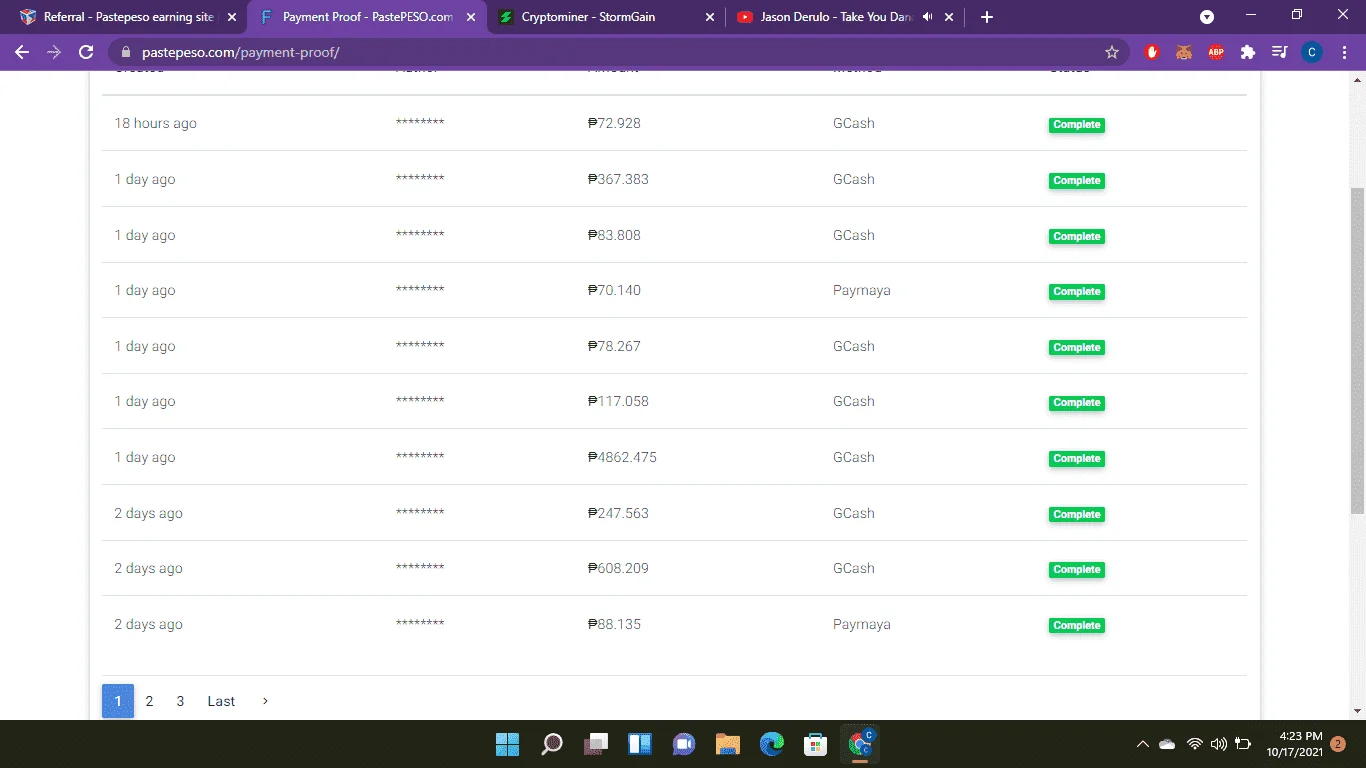This screenshot has width=1366, height=768.
Task: Click the page's vertical scrollbar thumb
Action: tap(1358, 350)
